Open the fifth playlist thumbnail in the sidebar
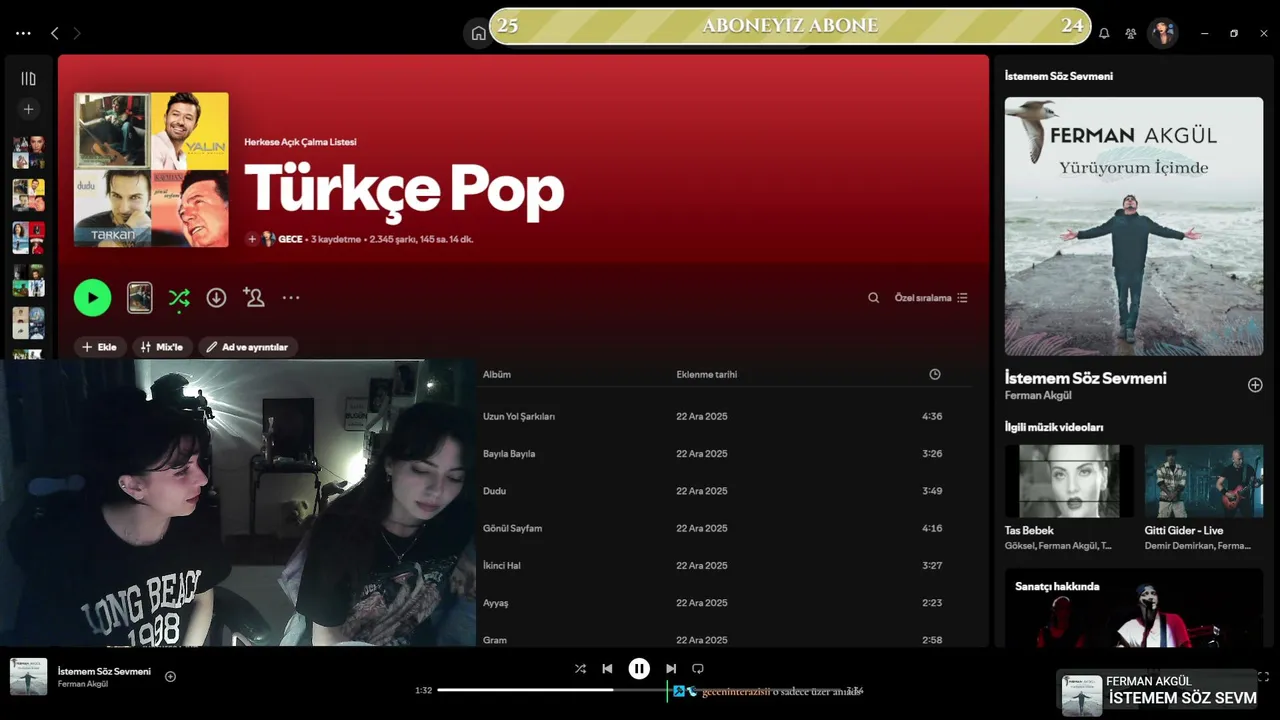This screenshot has height=720, width=1280. point(28,323)
